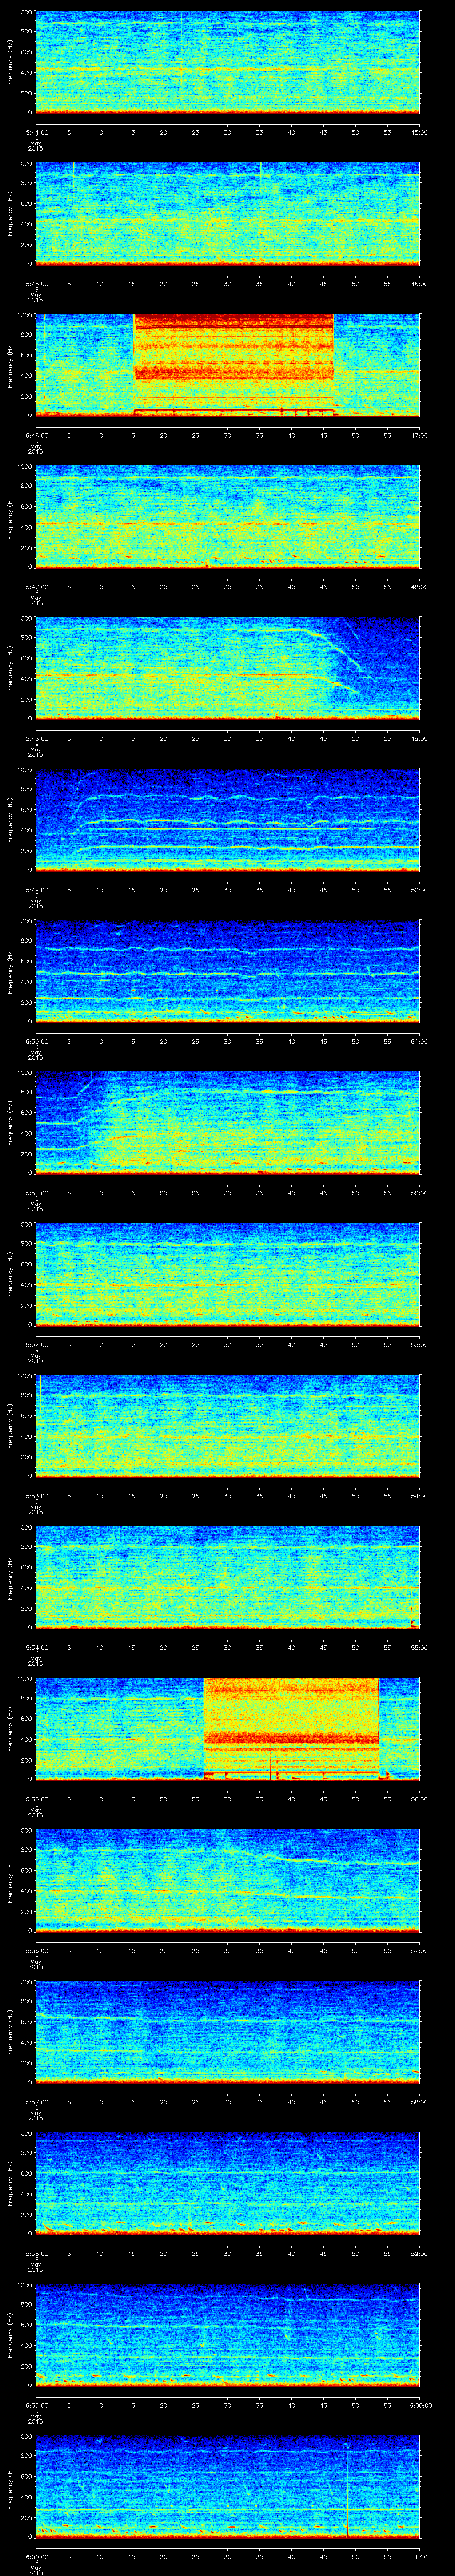Viewport: 455px width, 2576px height.
Task: Click the 51:00 end time label
Action: [420, 1041]
